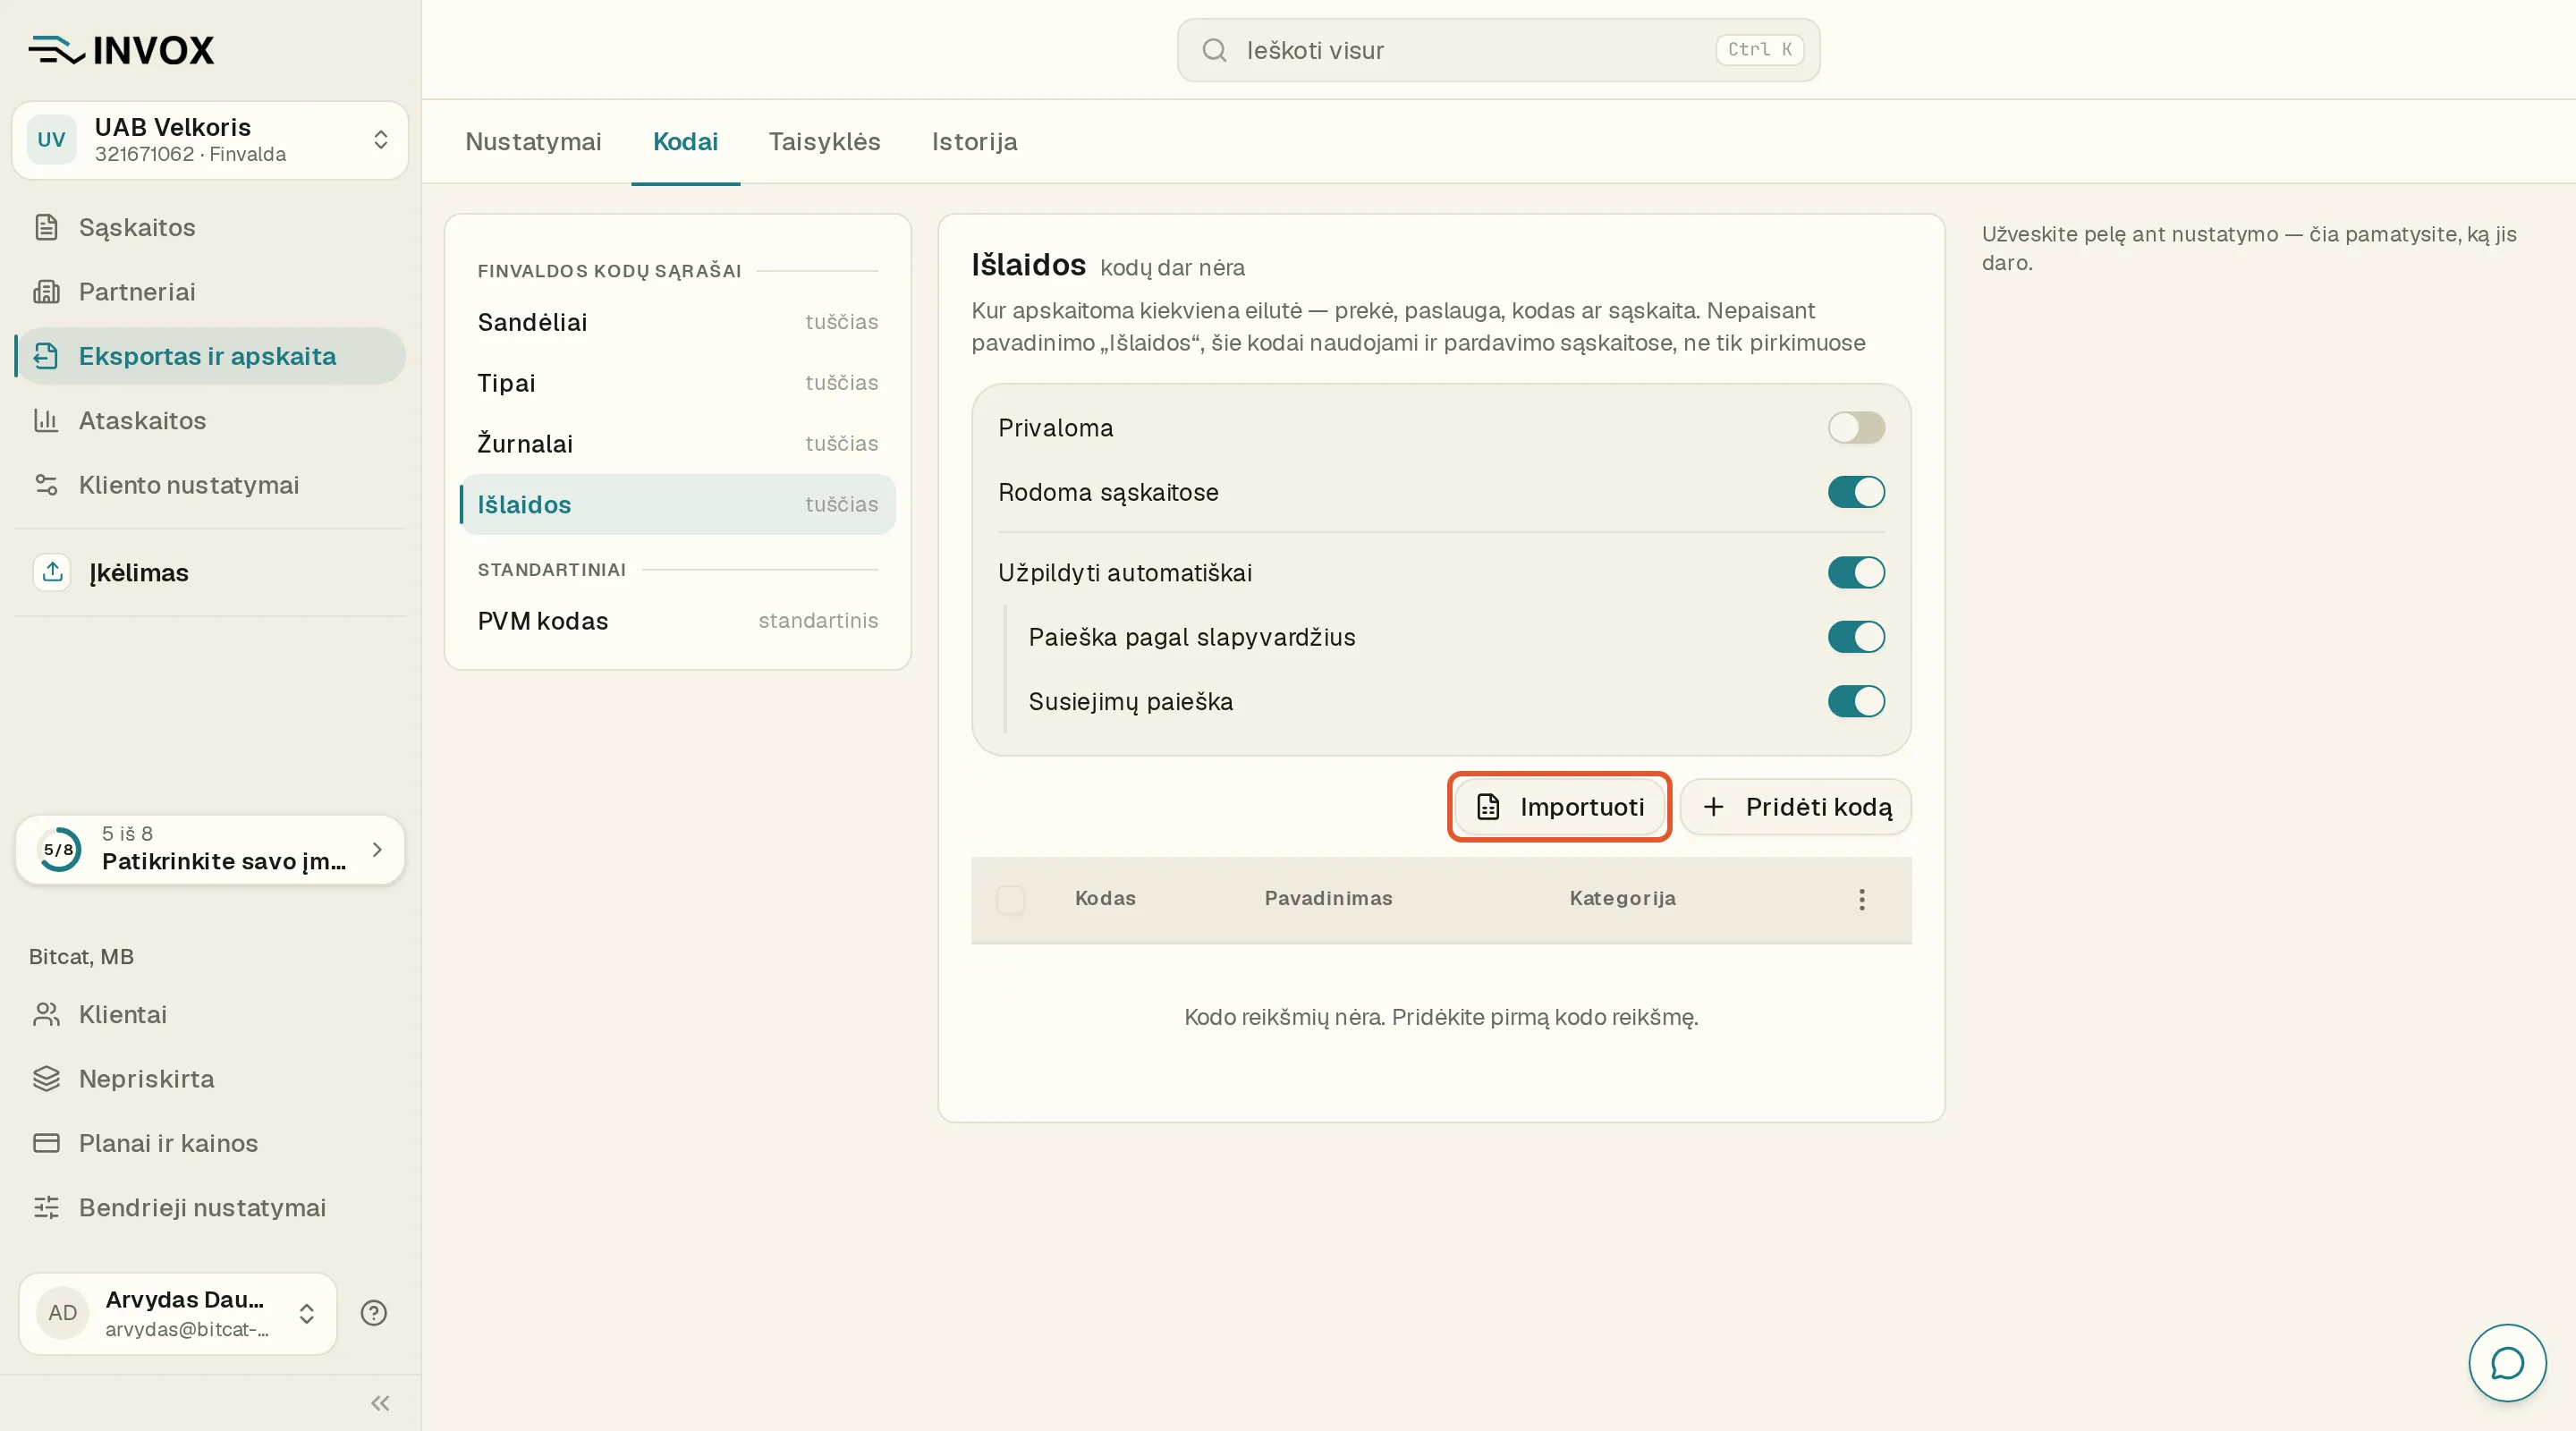The image size is (2576, 1431).
Task: Open Sąskaitos from the sidebar
Action: pos(210,227)
